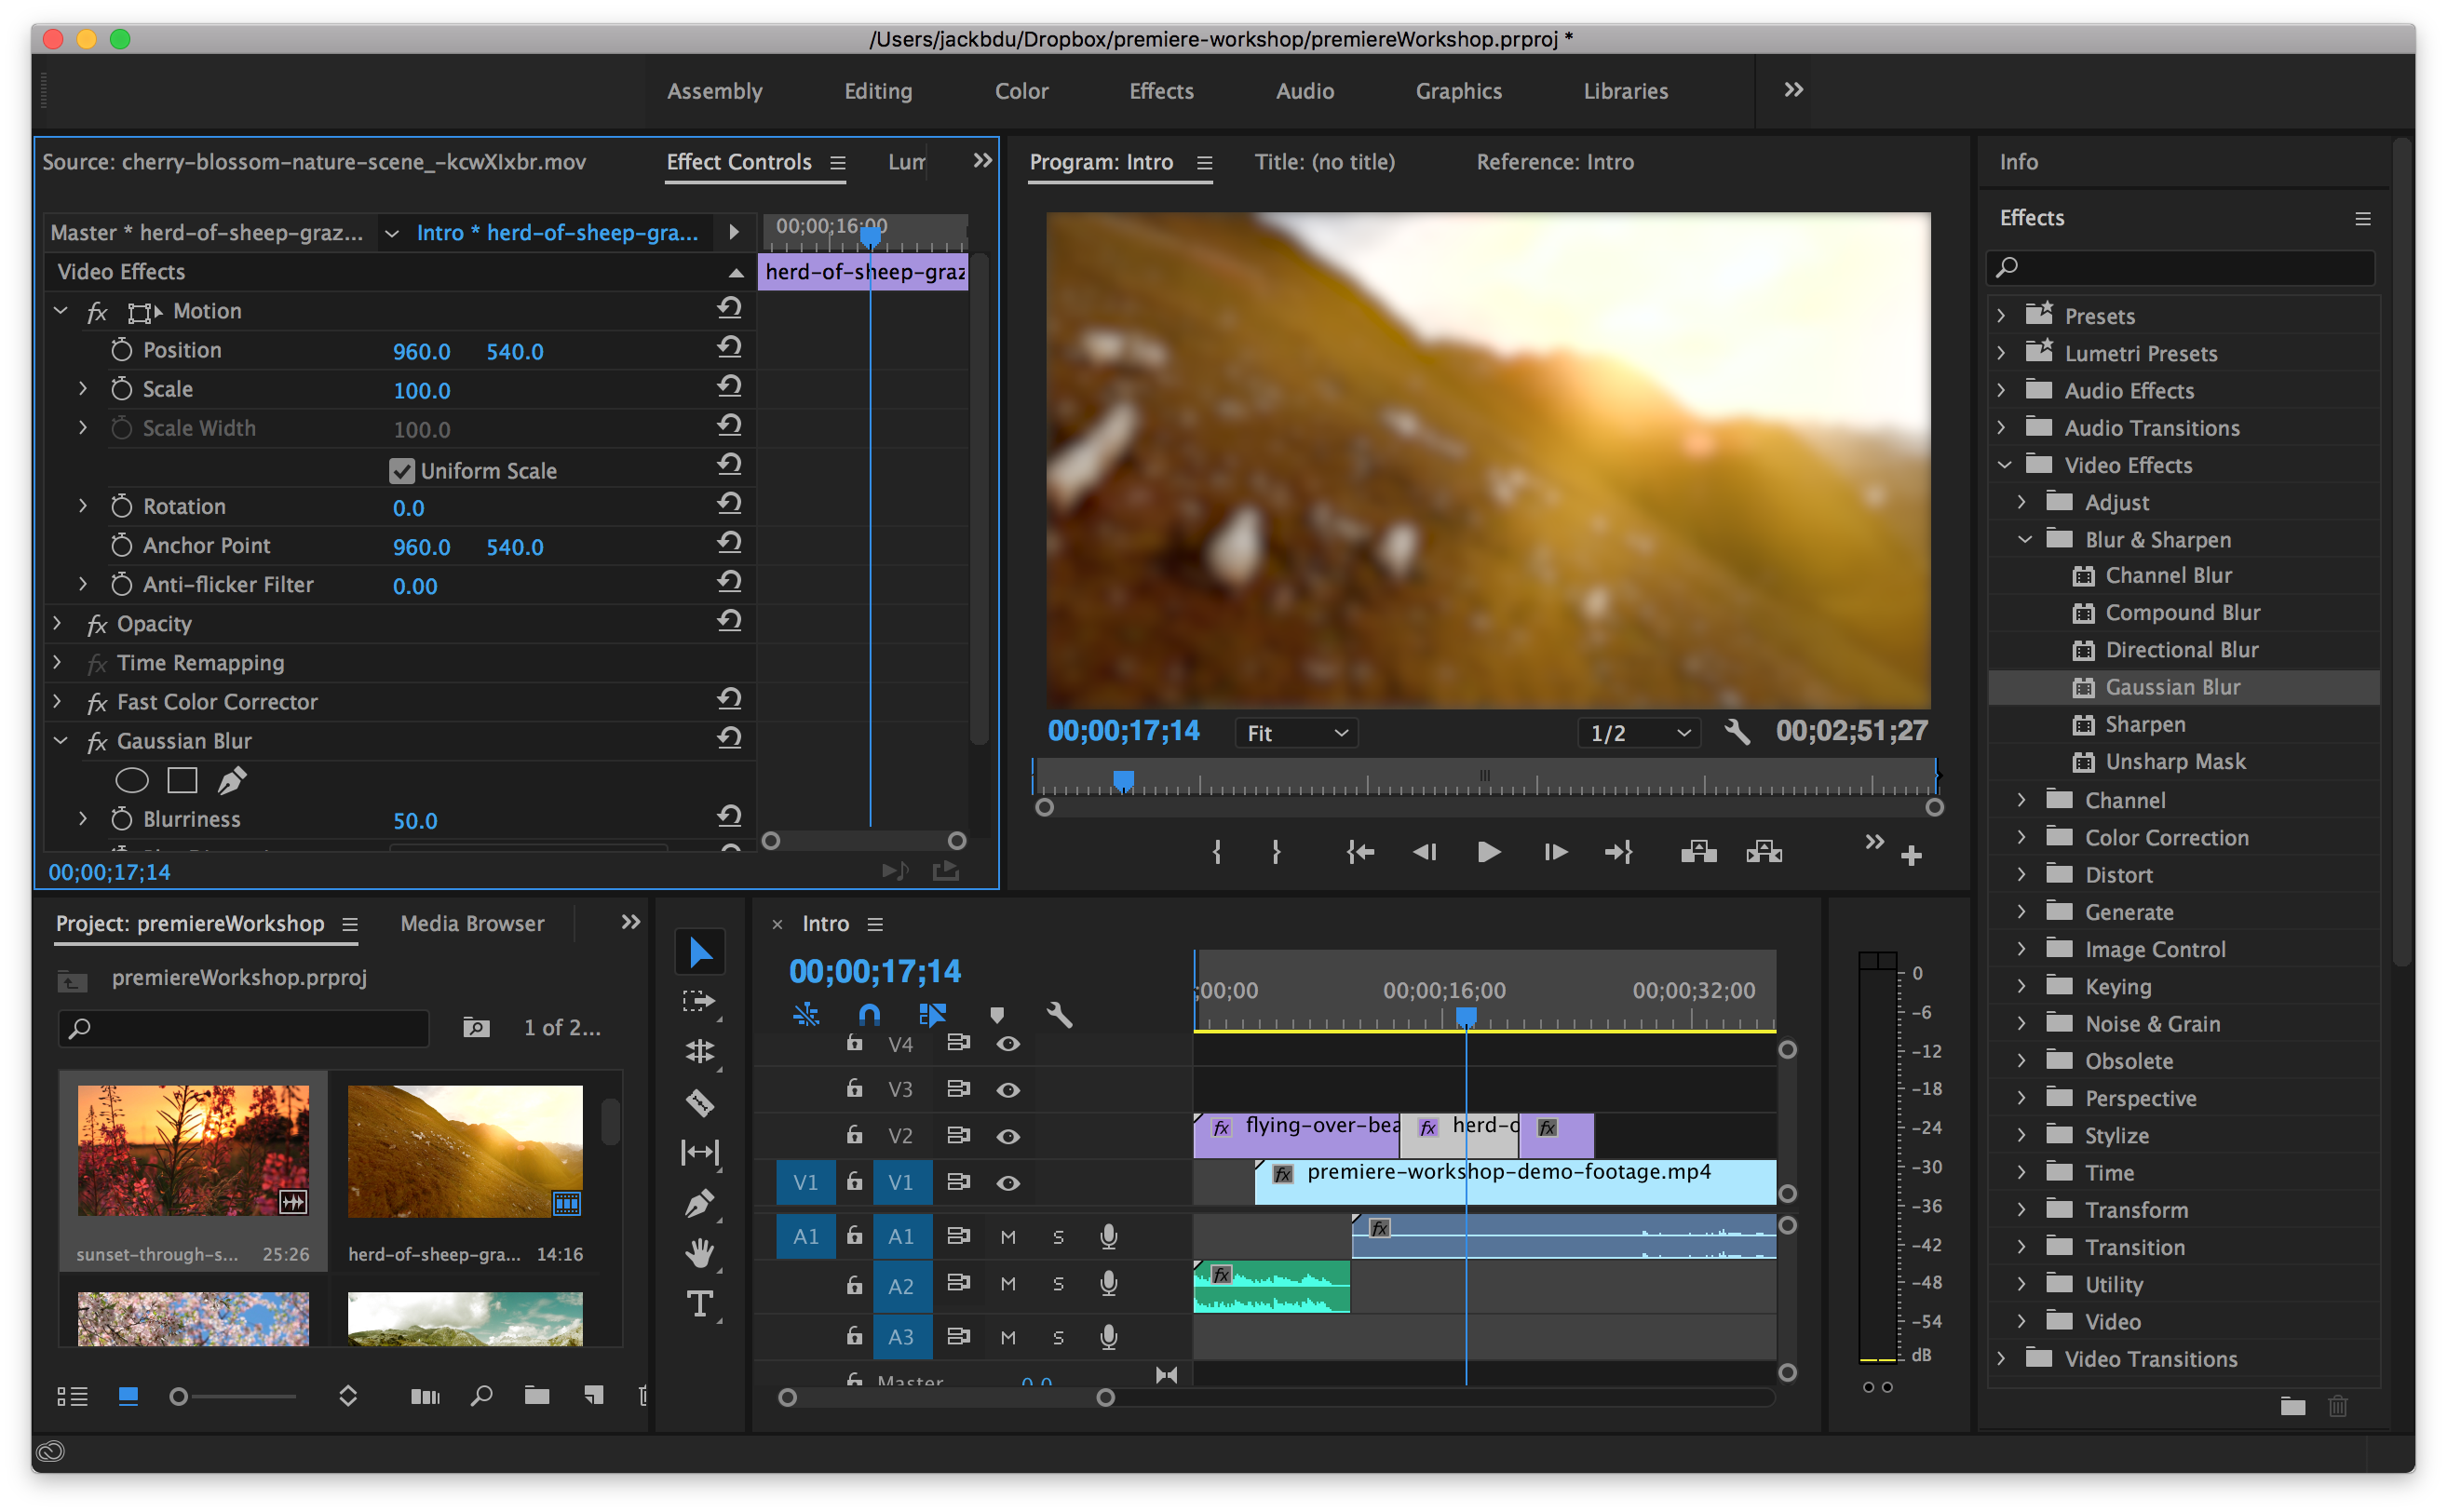Image resolution: width=2447 pixels, height=1512 pixels.
Task: Open Program monitor wrench settings
Action: 1737,733
